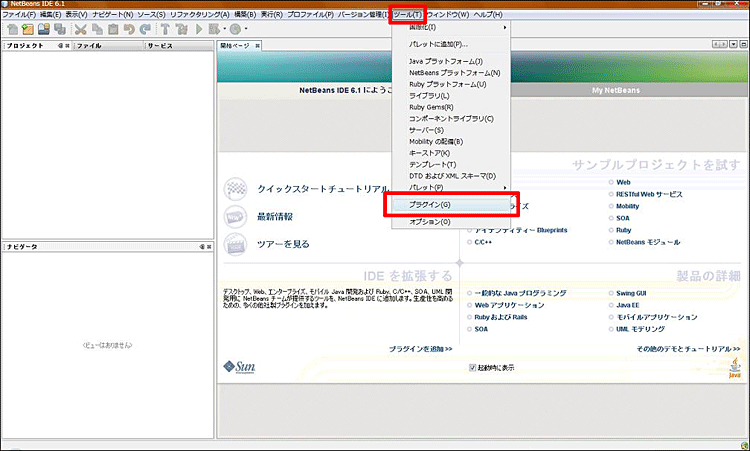Choose パレットに追加(P)... menu entry
Screen dimensions: 750x451
(x=451, y=44)
